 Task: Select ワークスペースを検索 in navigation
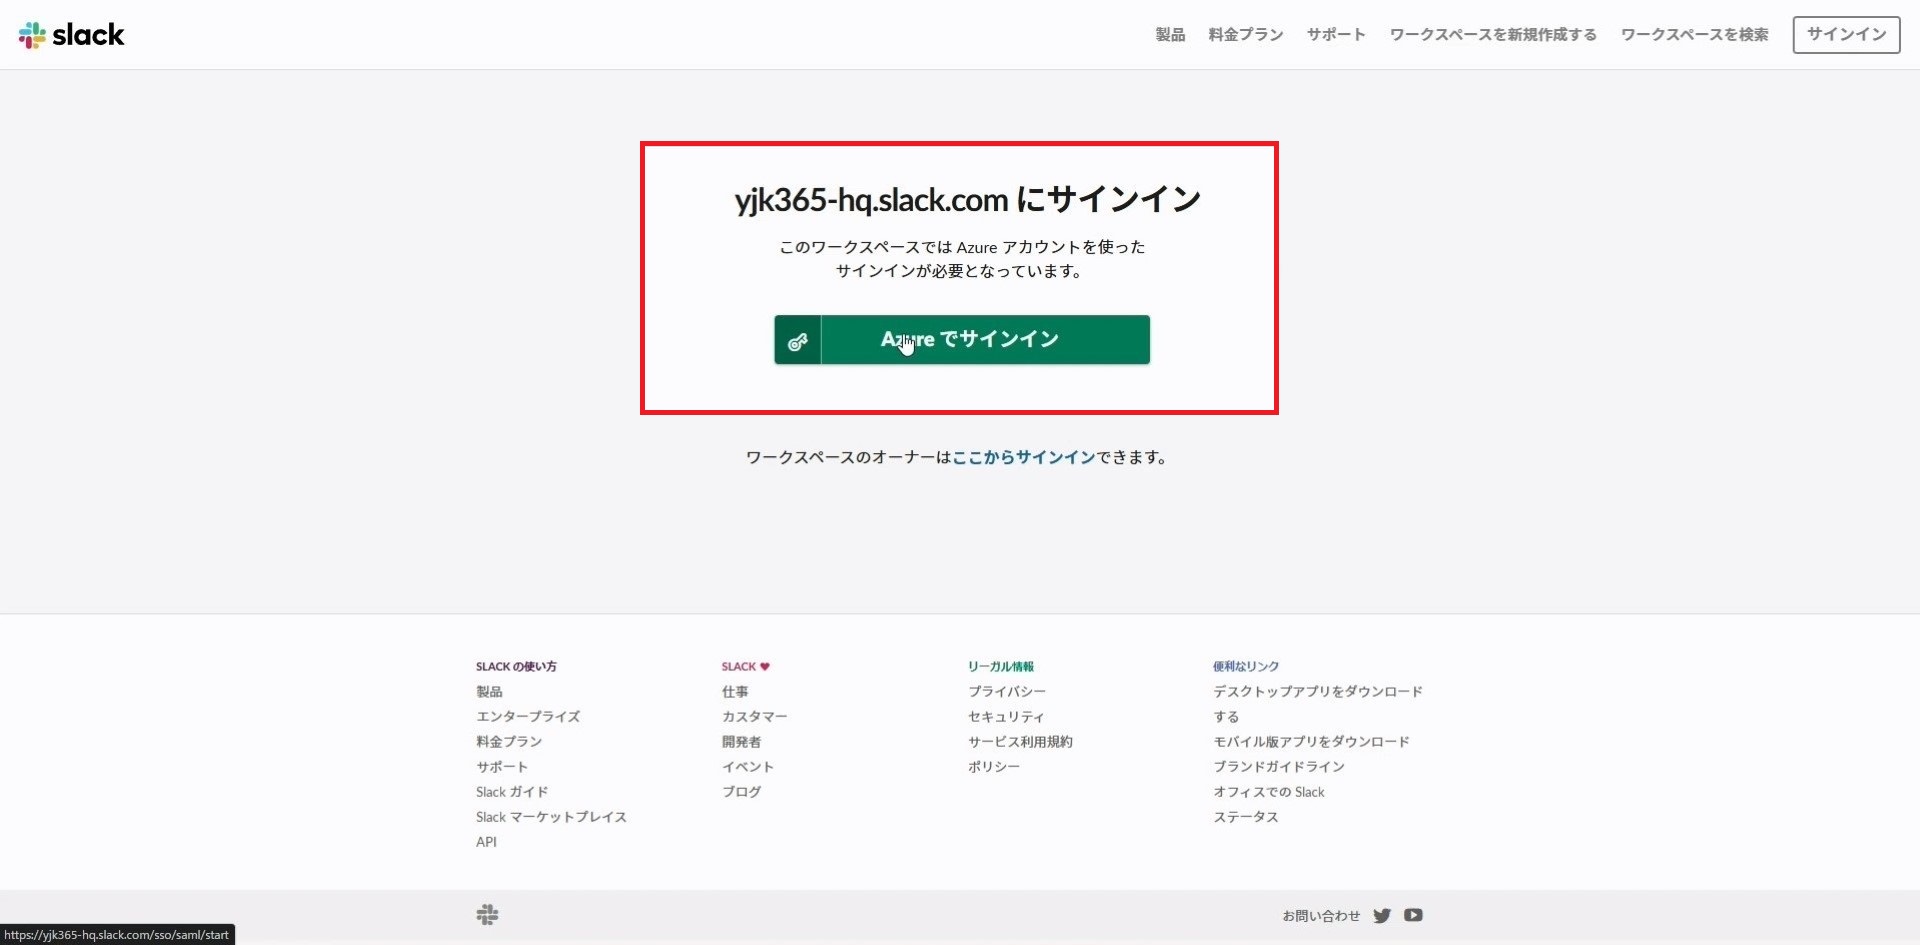pos(1694,34)
